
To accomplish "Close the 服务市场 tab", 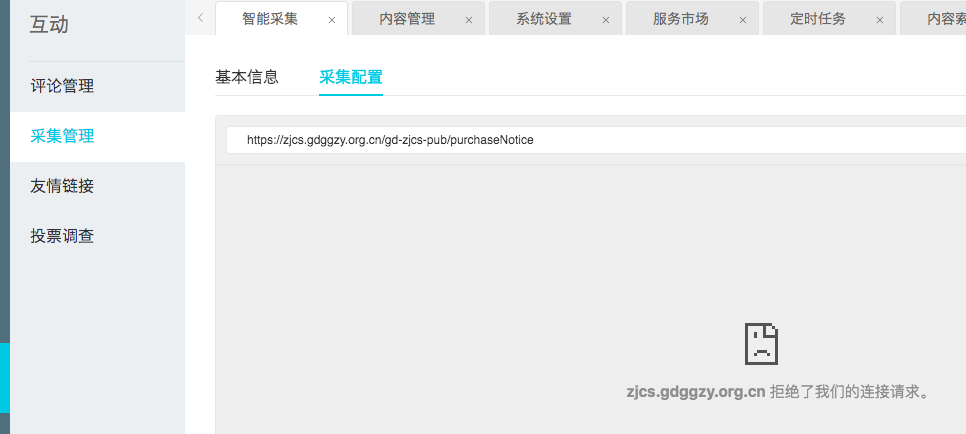I will (x=742, y=20).
